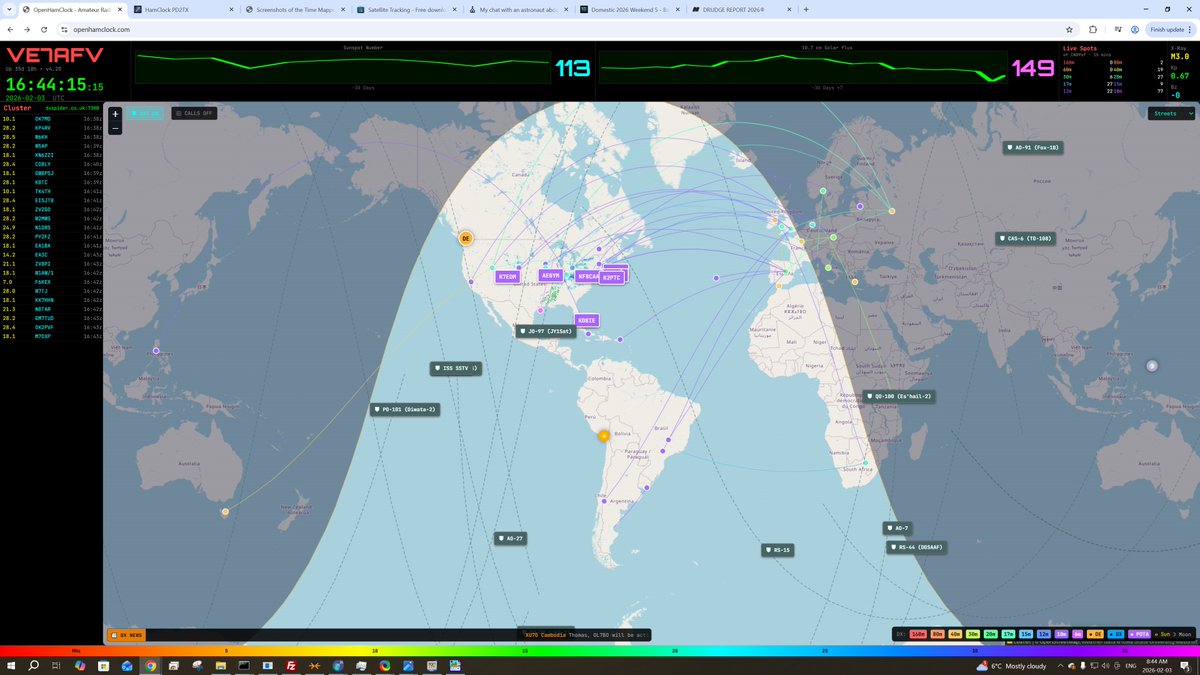This screenshot has height=675, width=1200.
Task: Select cluster spot EI5JTB
Action: point(45,200)
